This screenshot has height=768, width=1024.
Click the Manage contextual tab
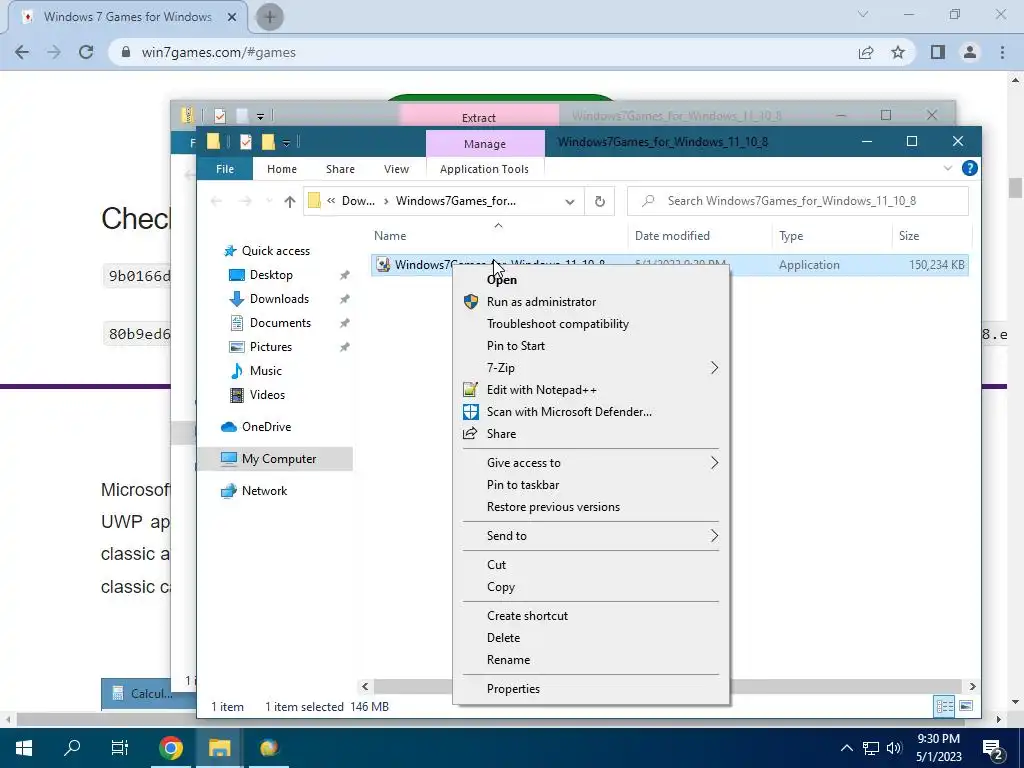click(x=485, y=144)
